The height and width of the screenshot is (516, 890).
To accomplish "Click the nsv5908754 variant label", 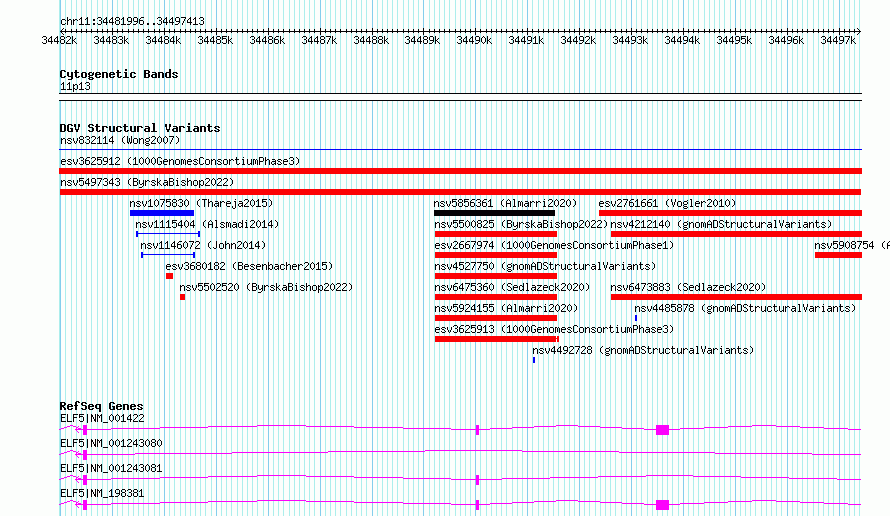I will 851,245.
